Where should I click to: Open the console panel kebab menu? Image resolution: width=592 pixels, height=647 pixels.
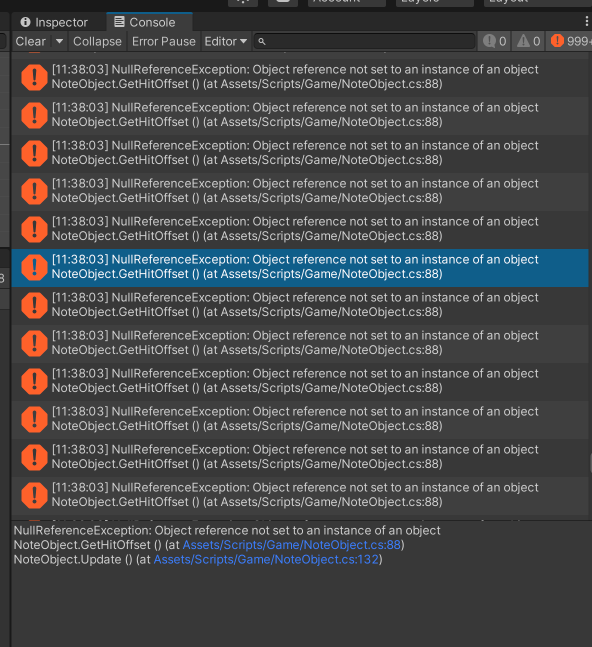click(x=586, y=21)
